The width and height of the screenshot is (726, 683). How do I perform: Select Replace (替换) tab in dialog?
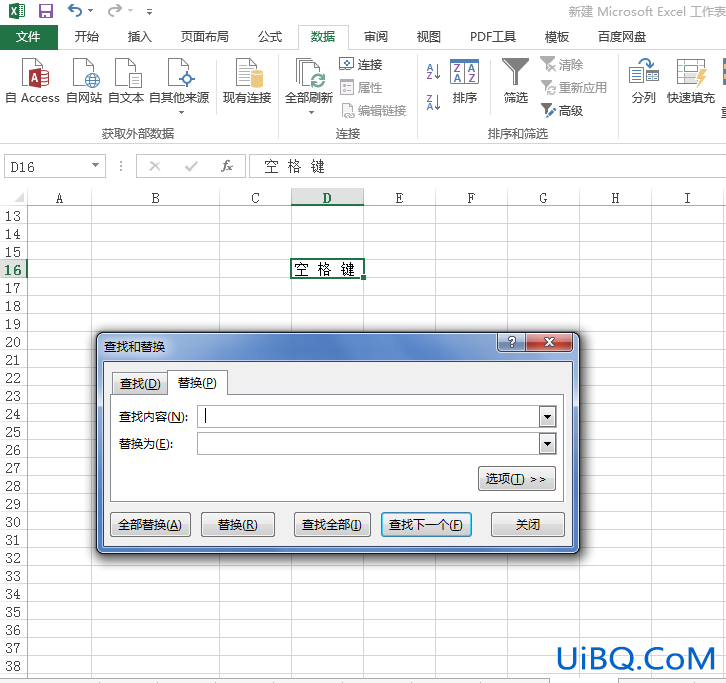pos(197,383)
